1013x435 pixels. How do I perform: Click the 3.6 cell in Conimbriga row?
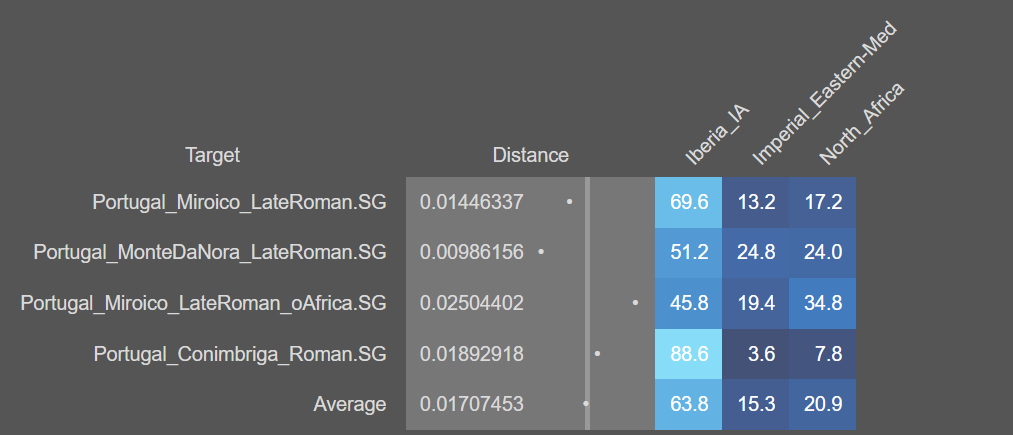pos(756,354)
